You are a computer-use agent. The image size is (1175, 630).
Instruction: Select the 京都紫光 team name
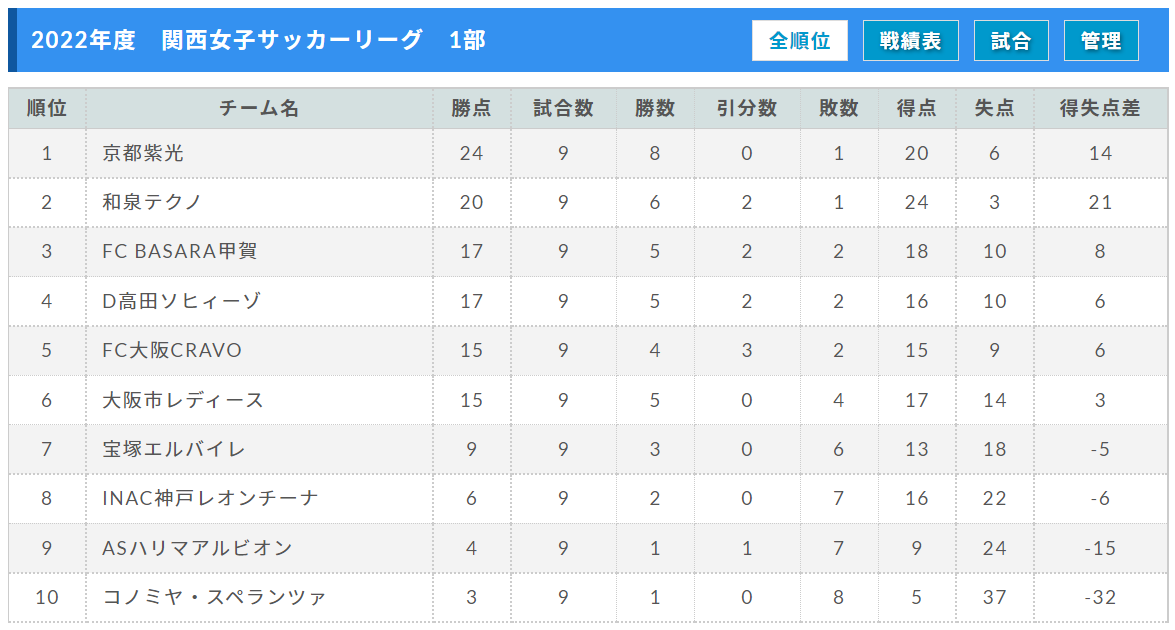point(143,154)
